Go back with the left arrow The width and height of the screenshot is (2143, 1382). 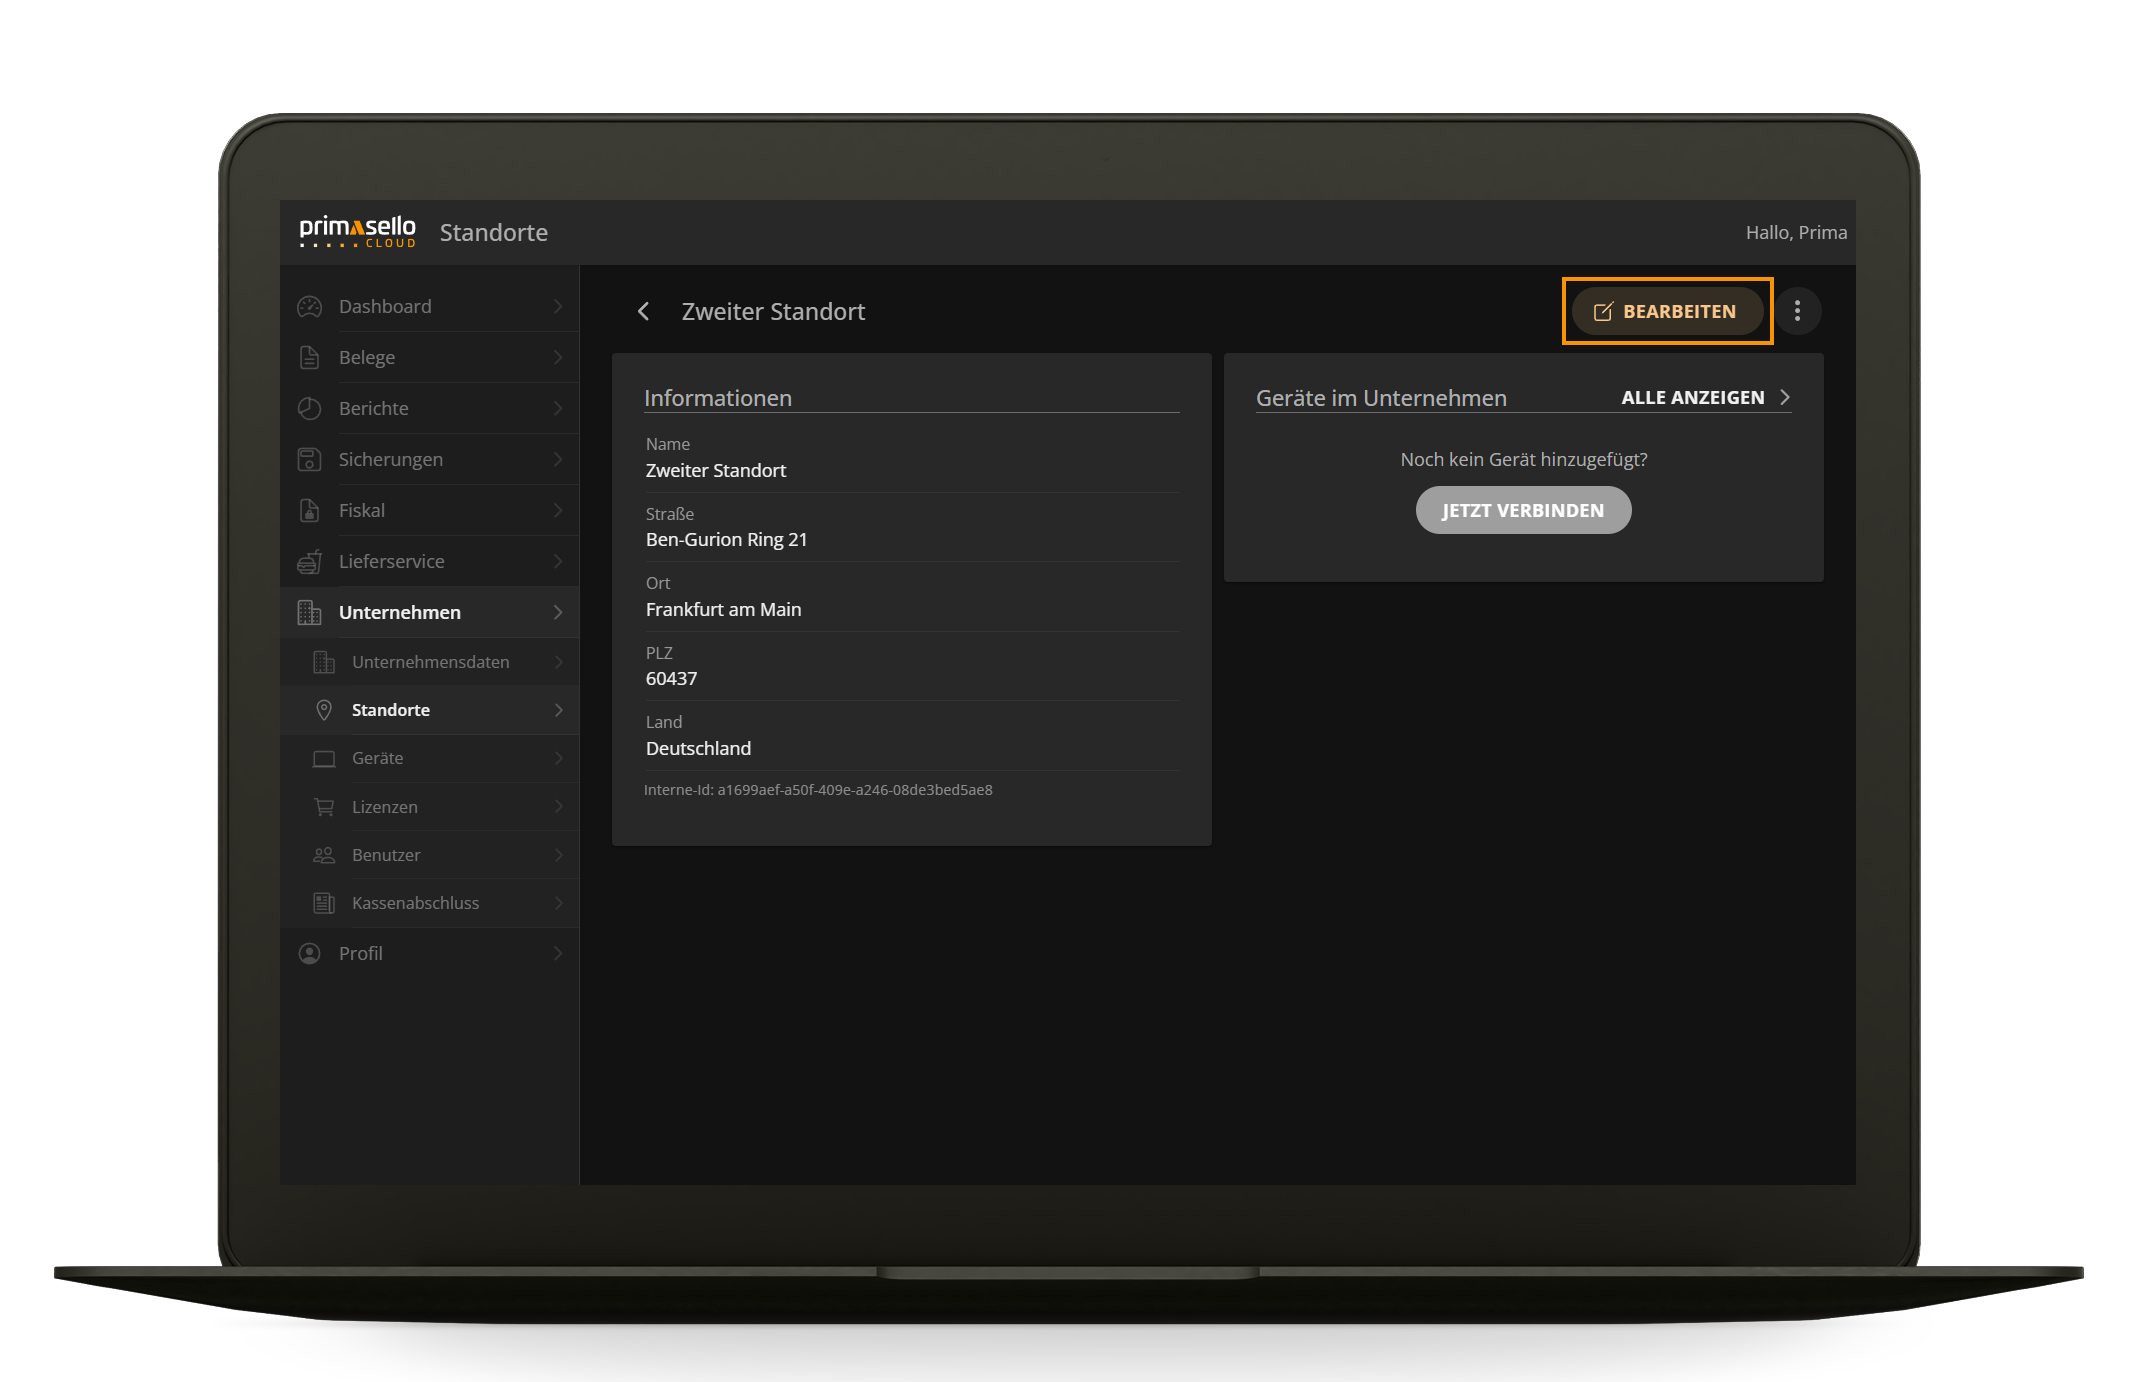coord(644,311)
